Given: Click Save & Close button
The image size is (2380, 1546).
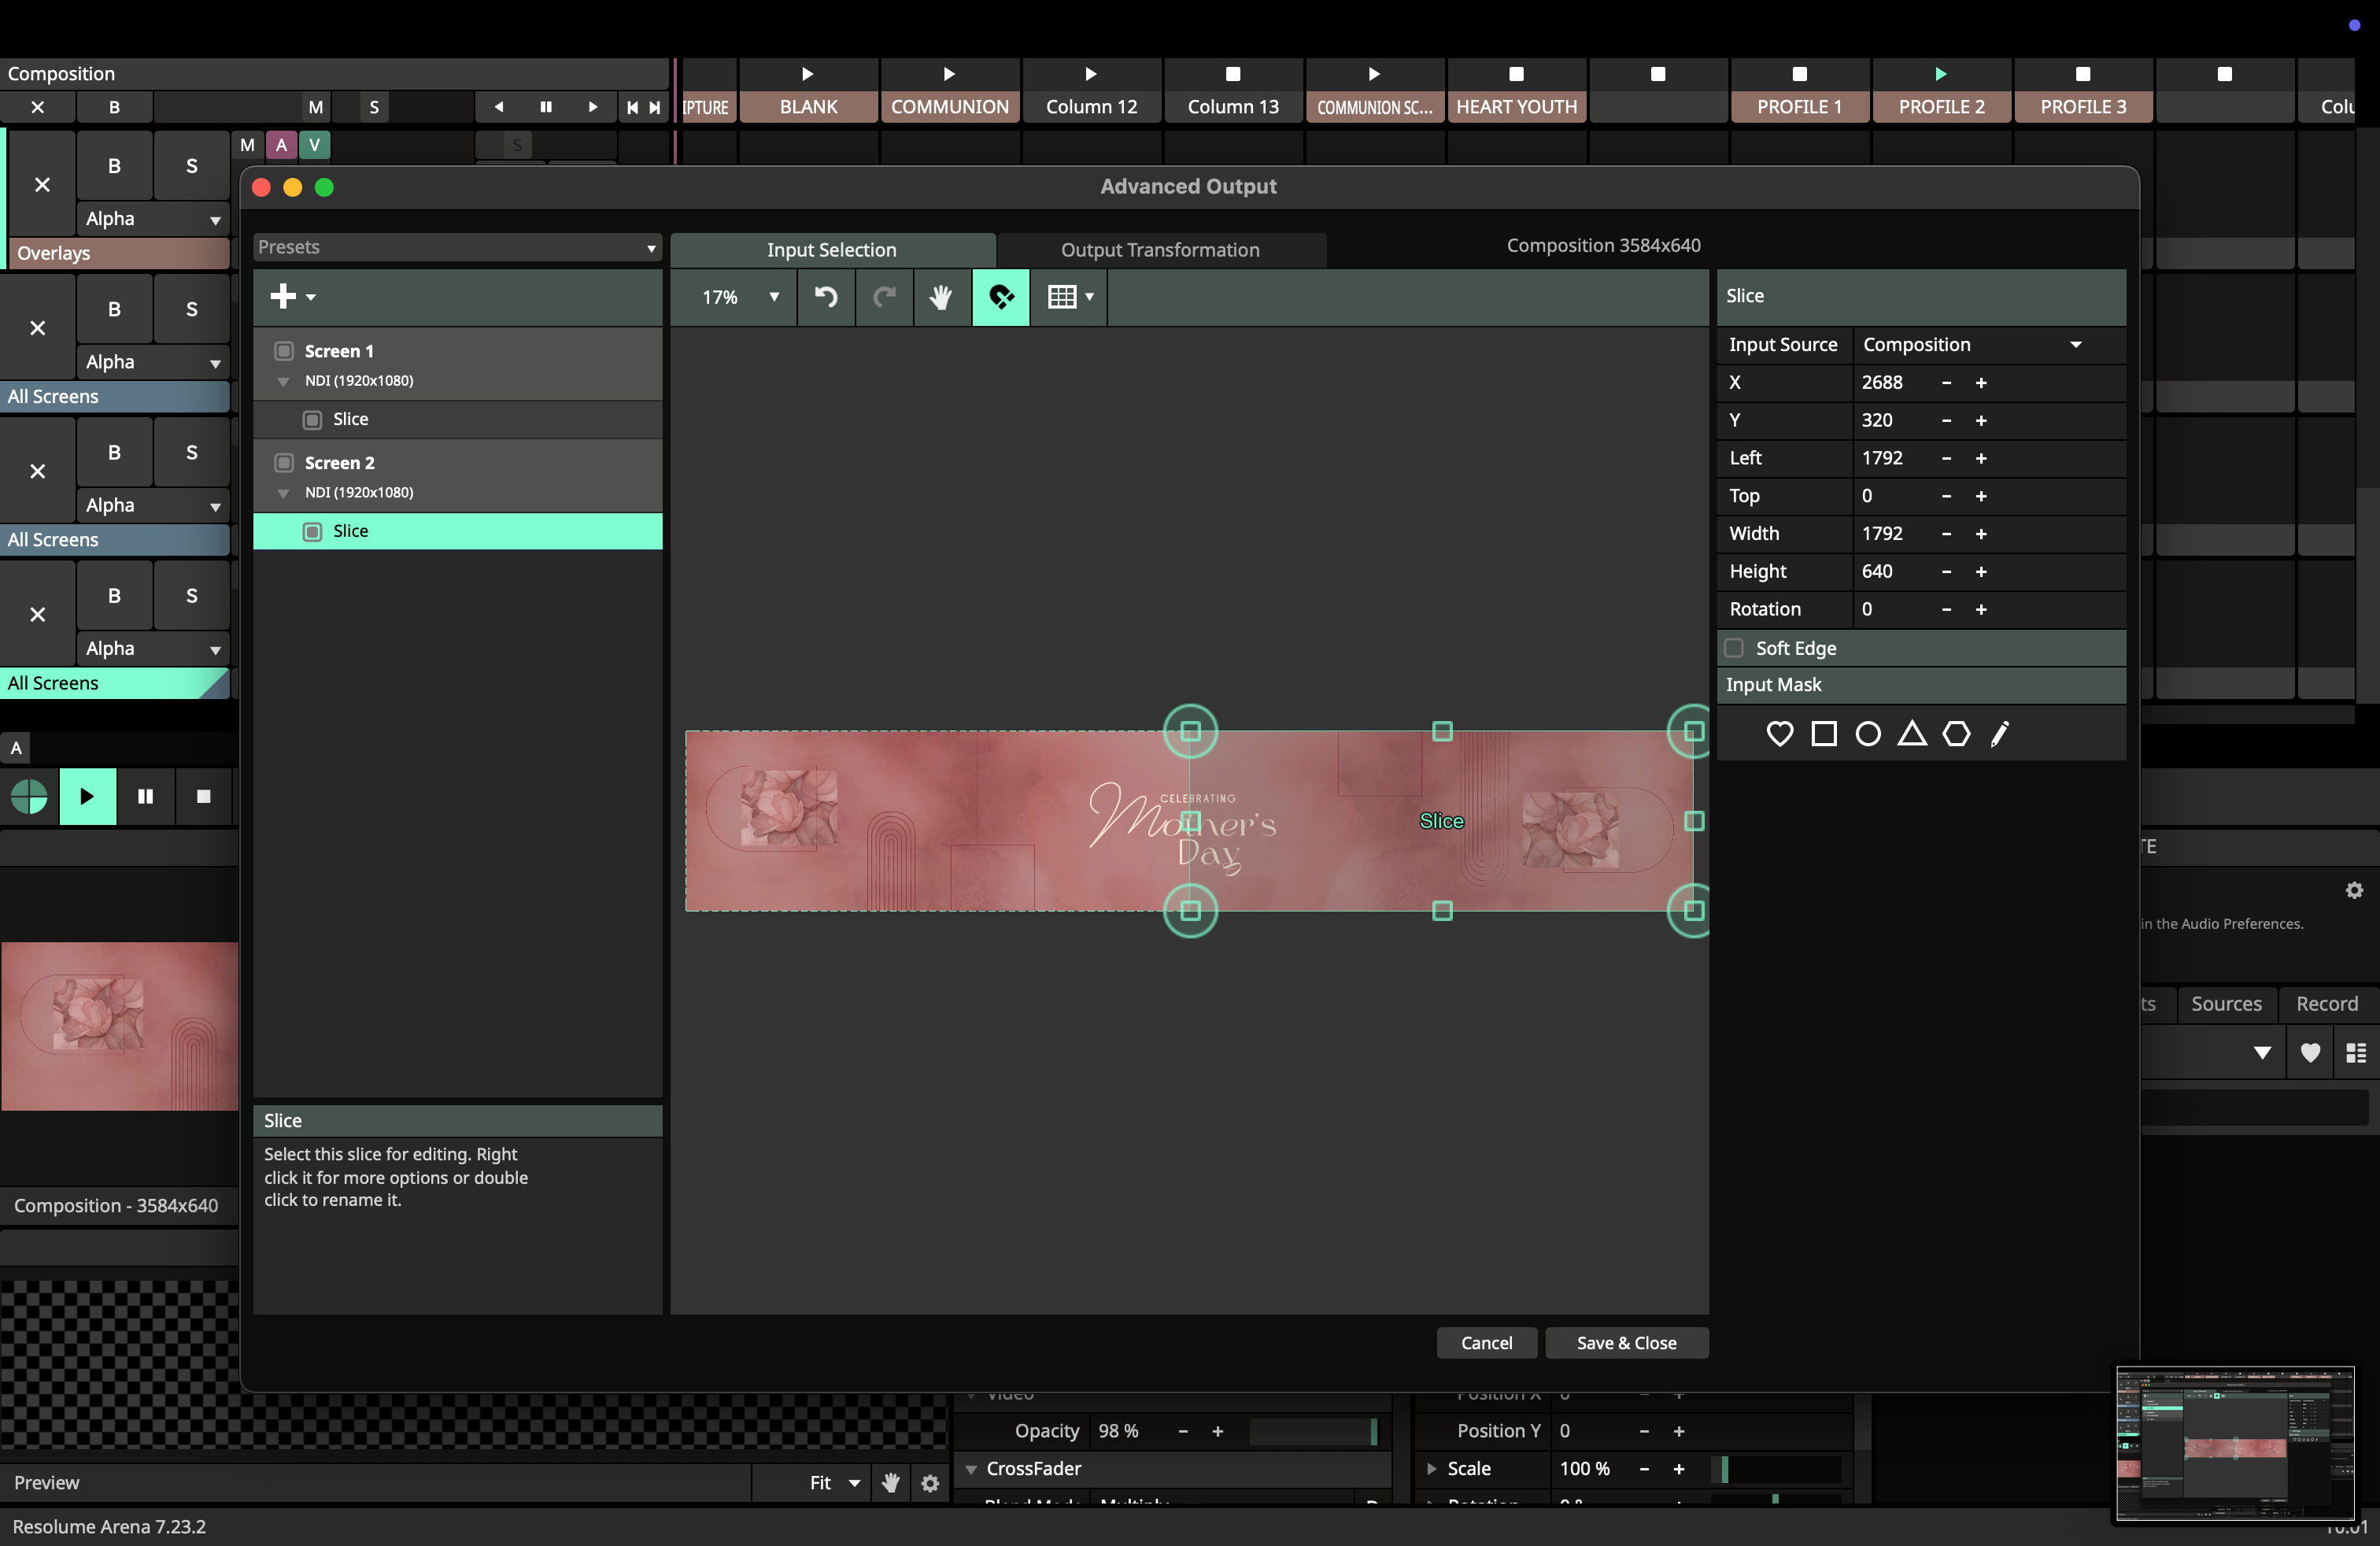Looking at the screenshot, I should pyautogui.click(x=1626, y=1342).
